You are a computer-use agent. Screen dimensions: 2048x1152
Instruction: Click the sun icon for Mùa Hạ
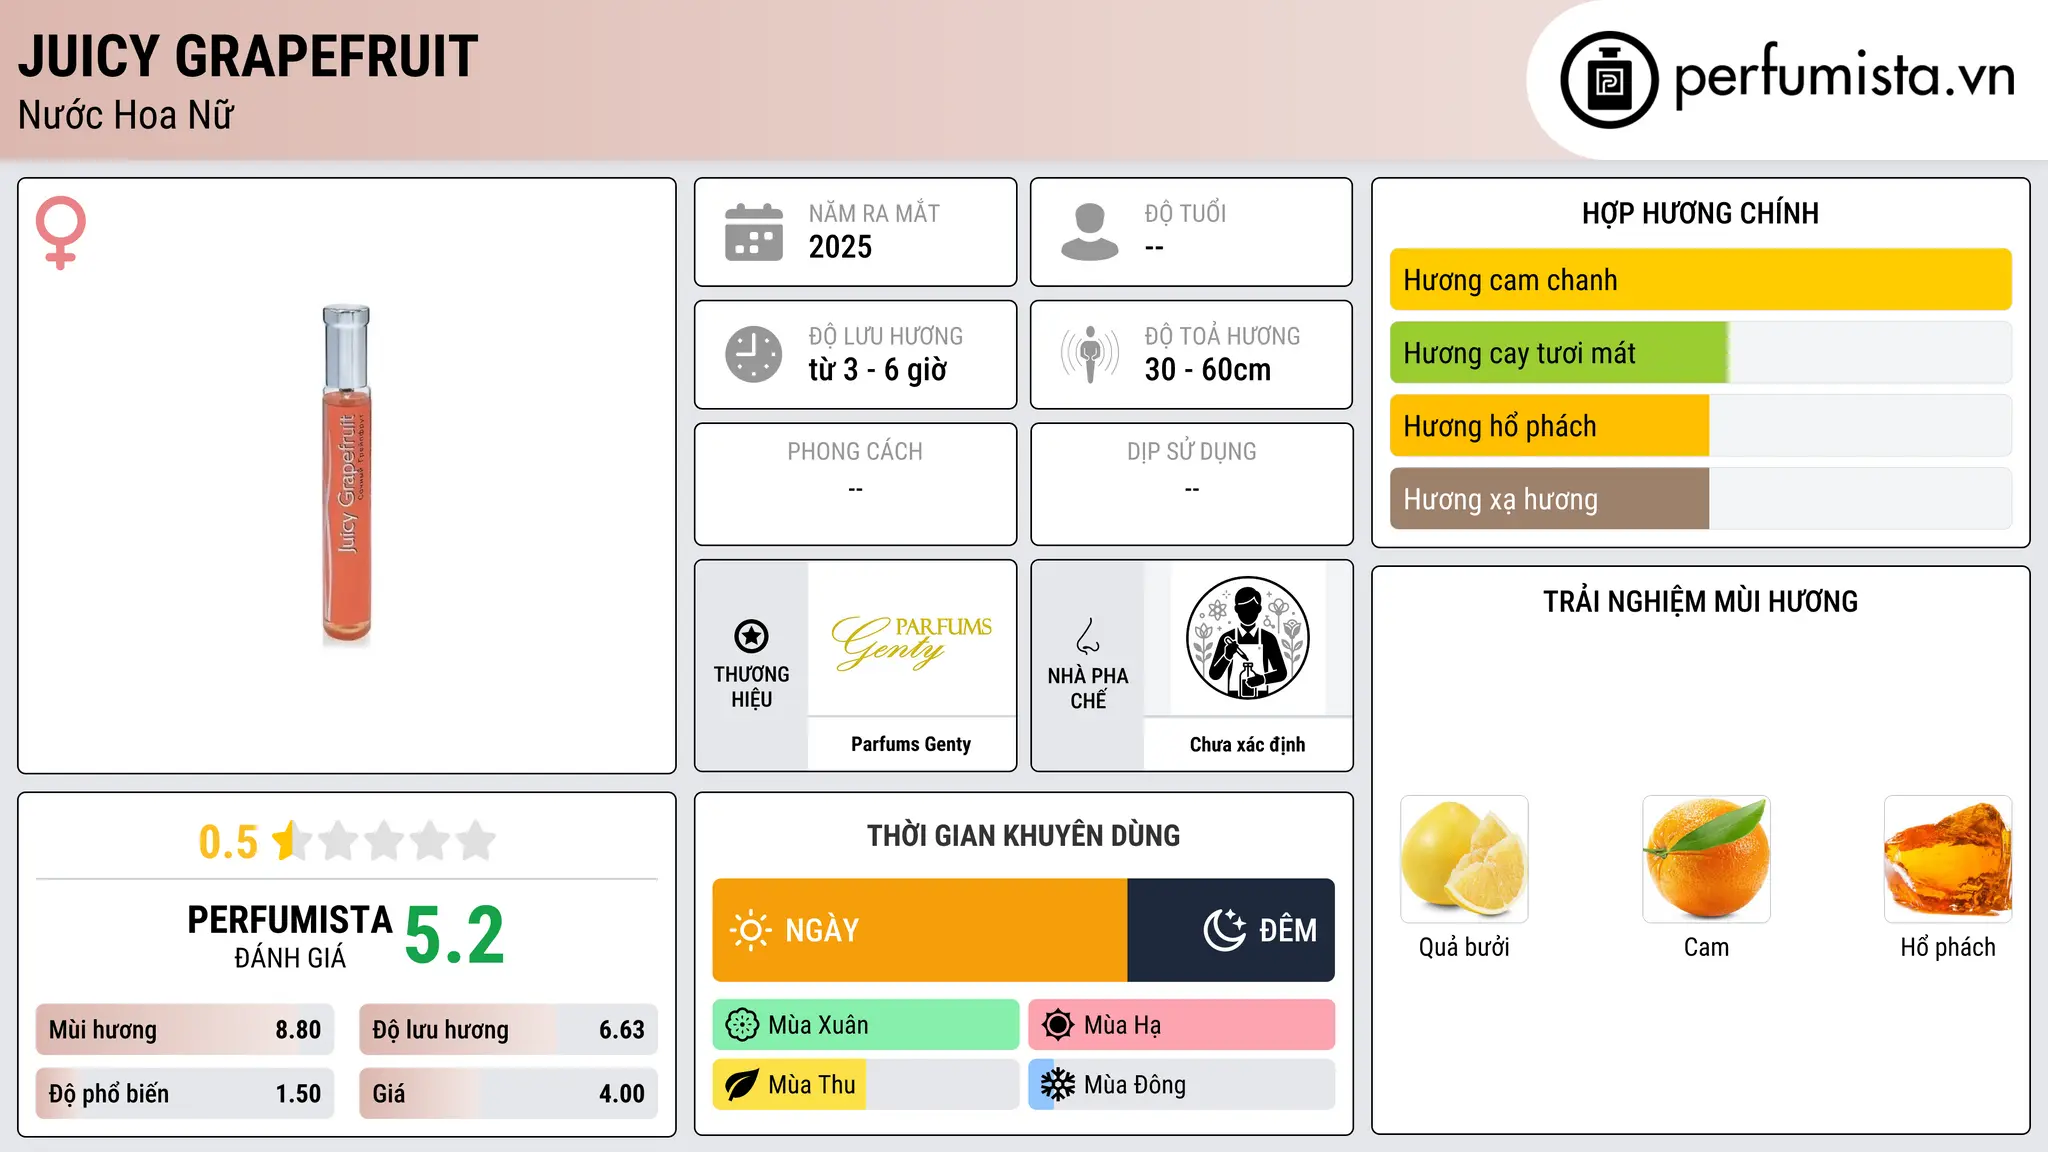[x=1058, y=1025]
